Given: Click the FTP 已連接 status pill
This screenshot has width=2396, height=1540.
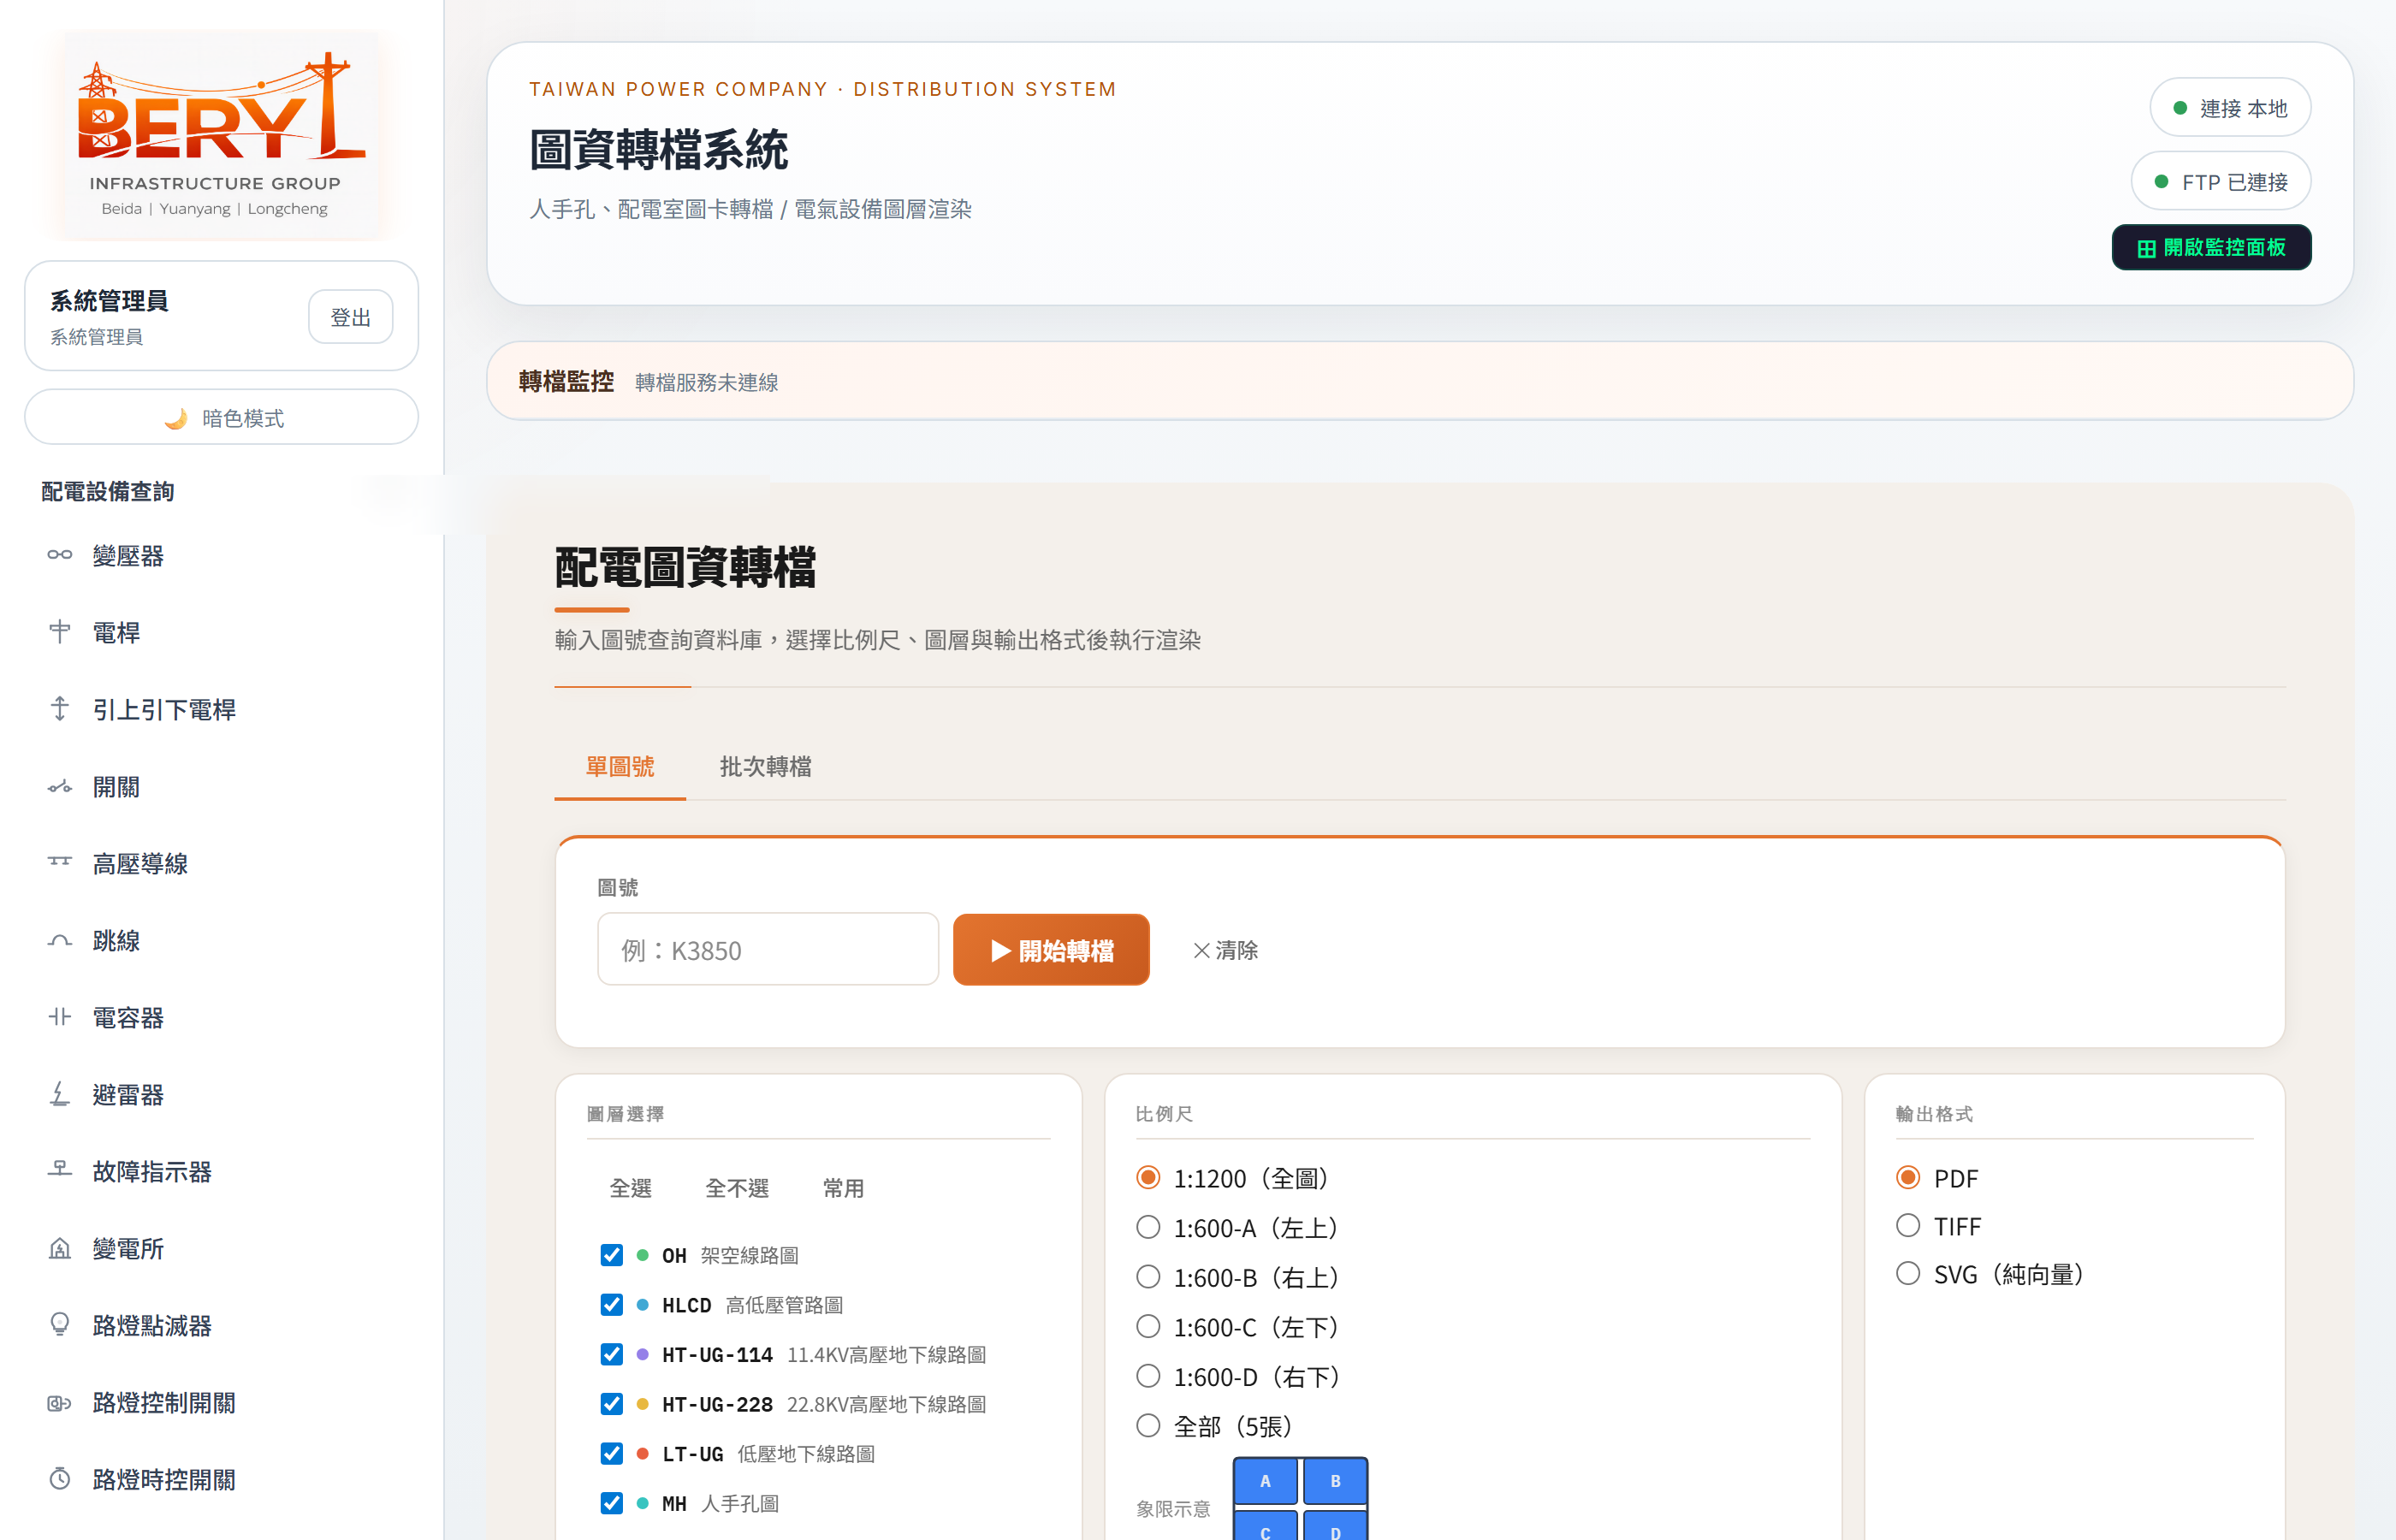Looking at the screenshot, I should (2221, 182).
